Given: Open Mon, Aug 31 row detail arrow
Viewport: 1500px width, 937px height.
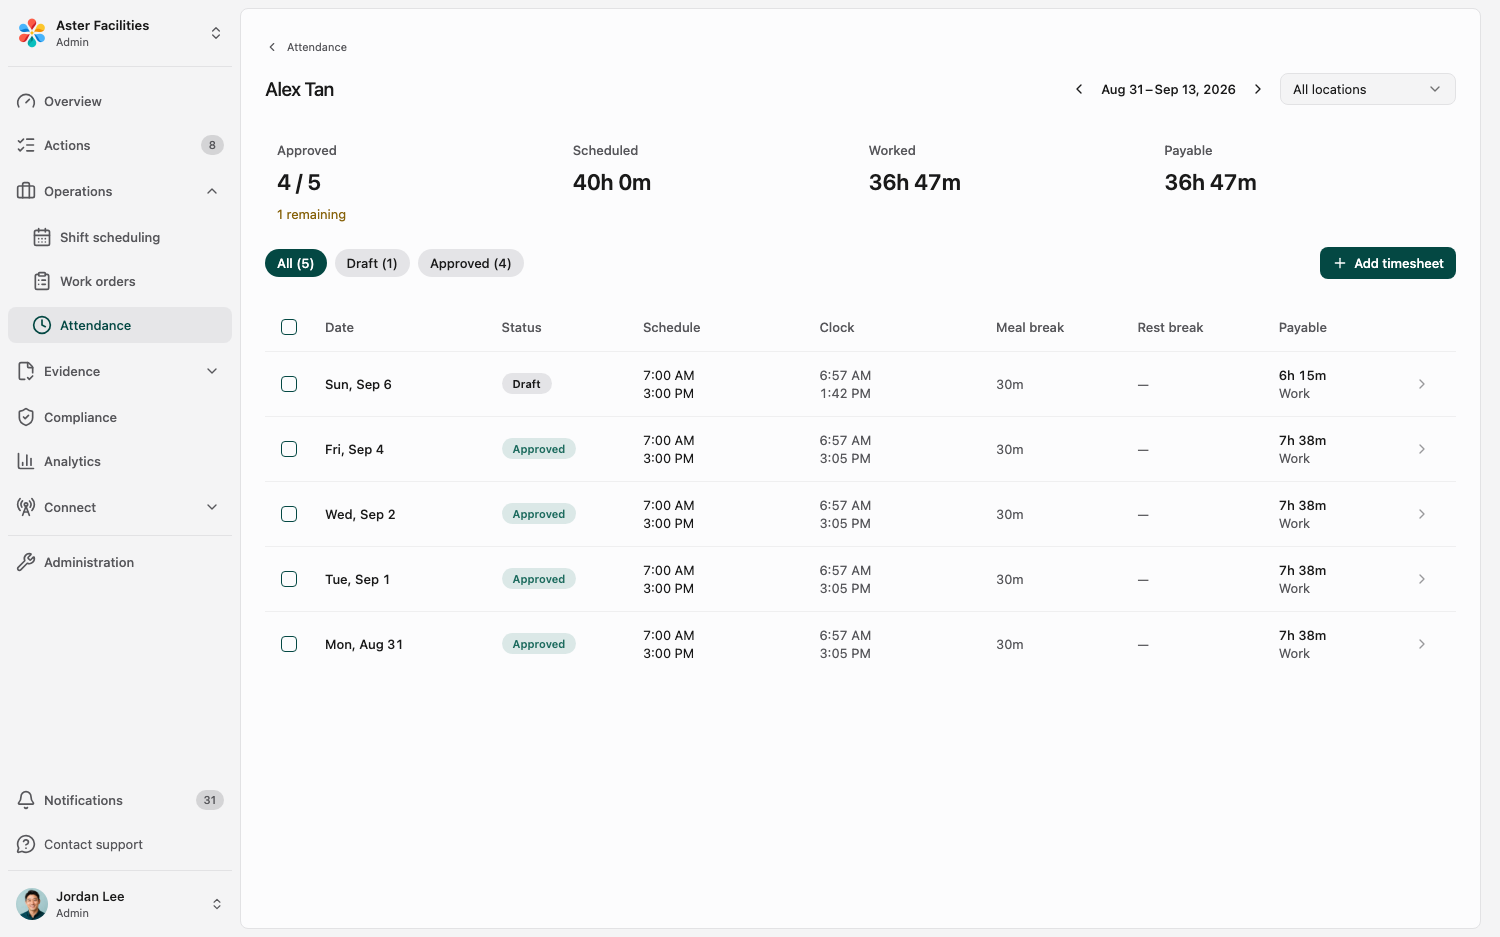Looking at the screenshot, I should [x=1422, y=644].
